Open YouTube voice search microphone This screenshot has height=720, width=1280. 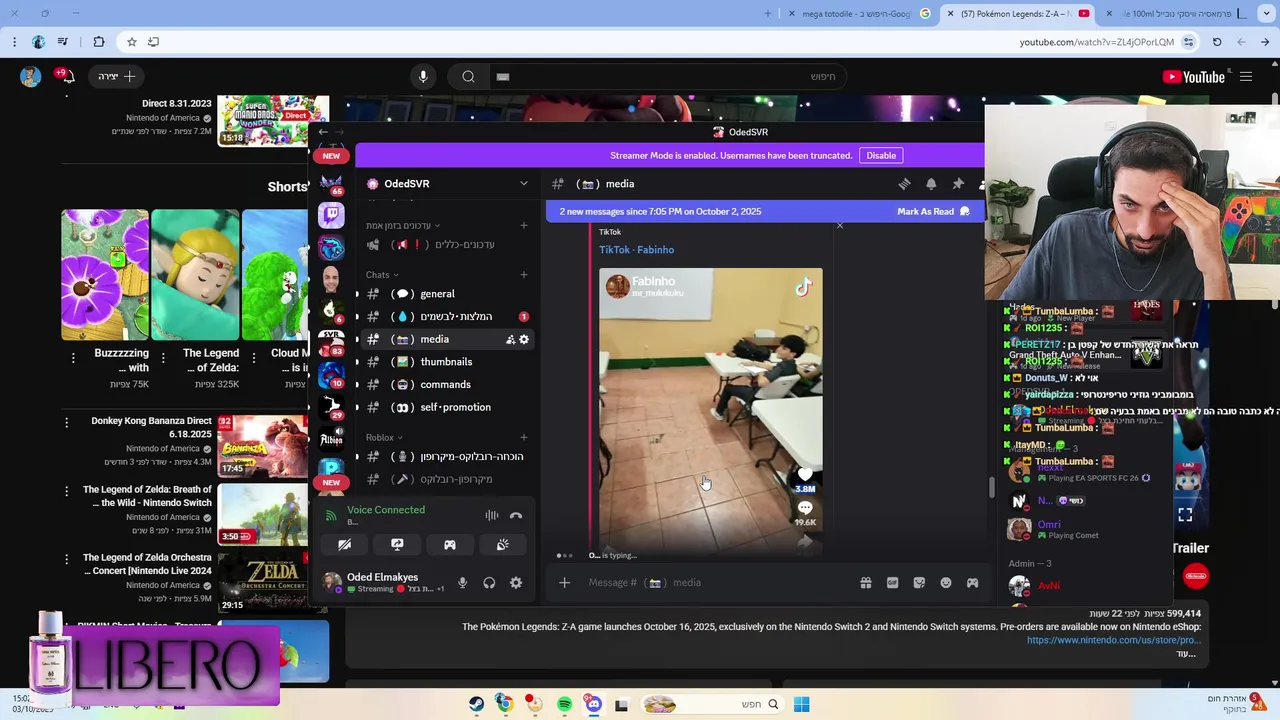pos(423,77)
